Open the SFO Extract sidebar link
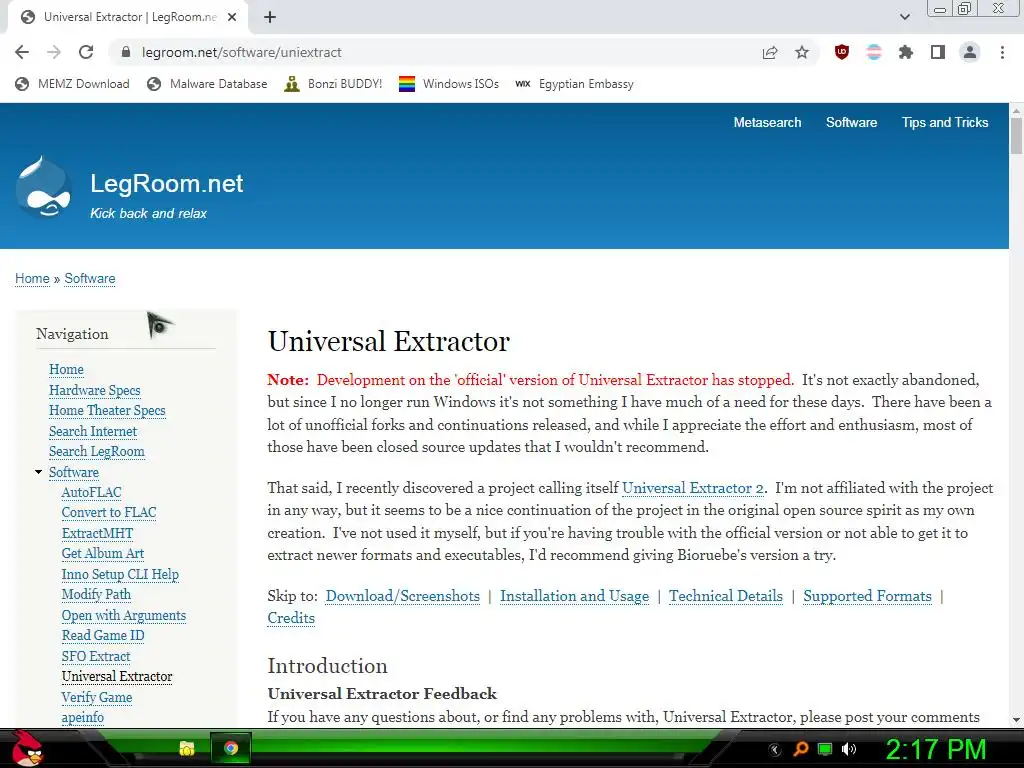Screen dimensions: 1024x768 pos(96,656)
